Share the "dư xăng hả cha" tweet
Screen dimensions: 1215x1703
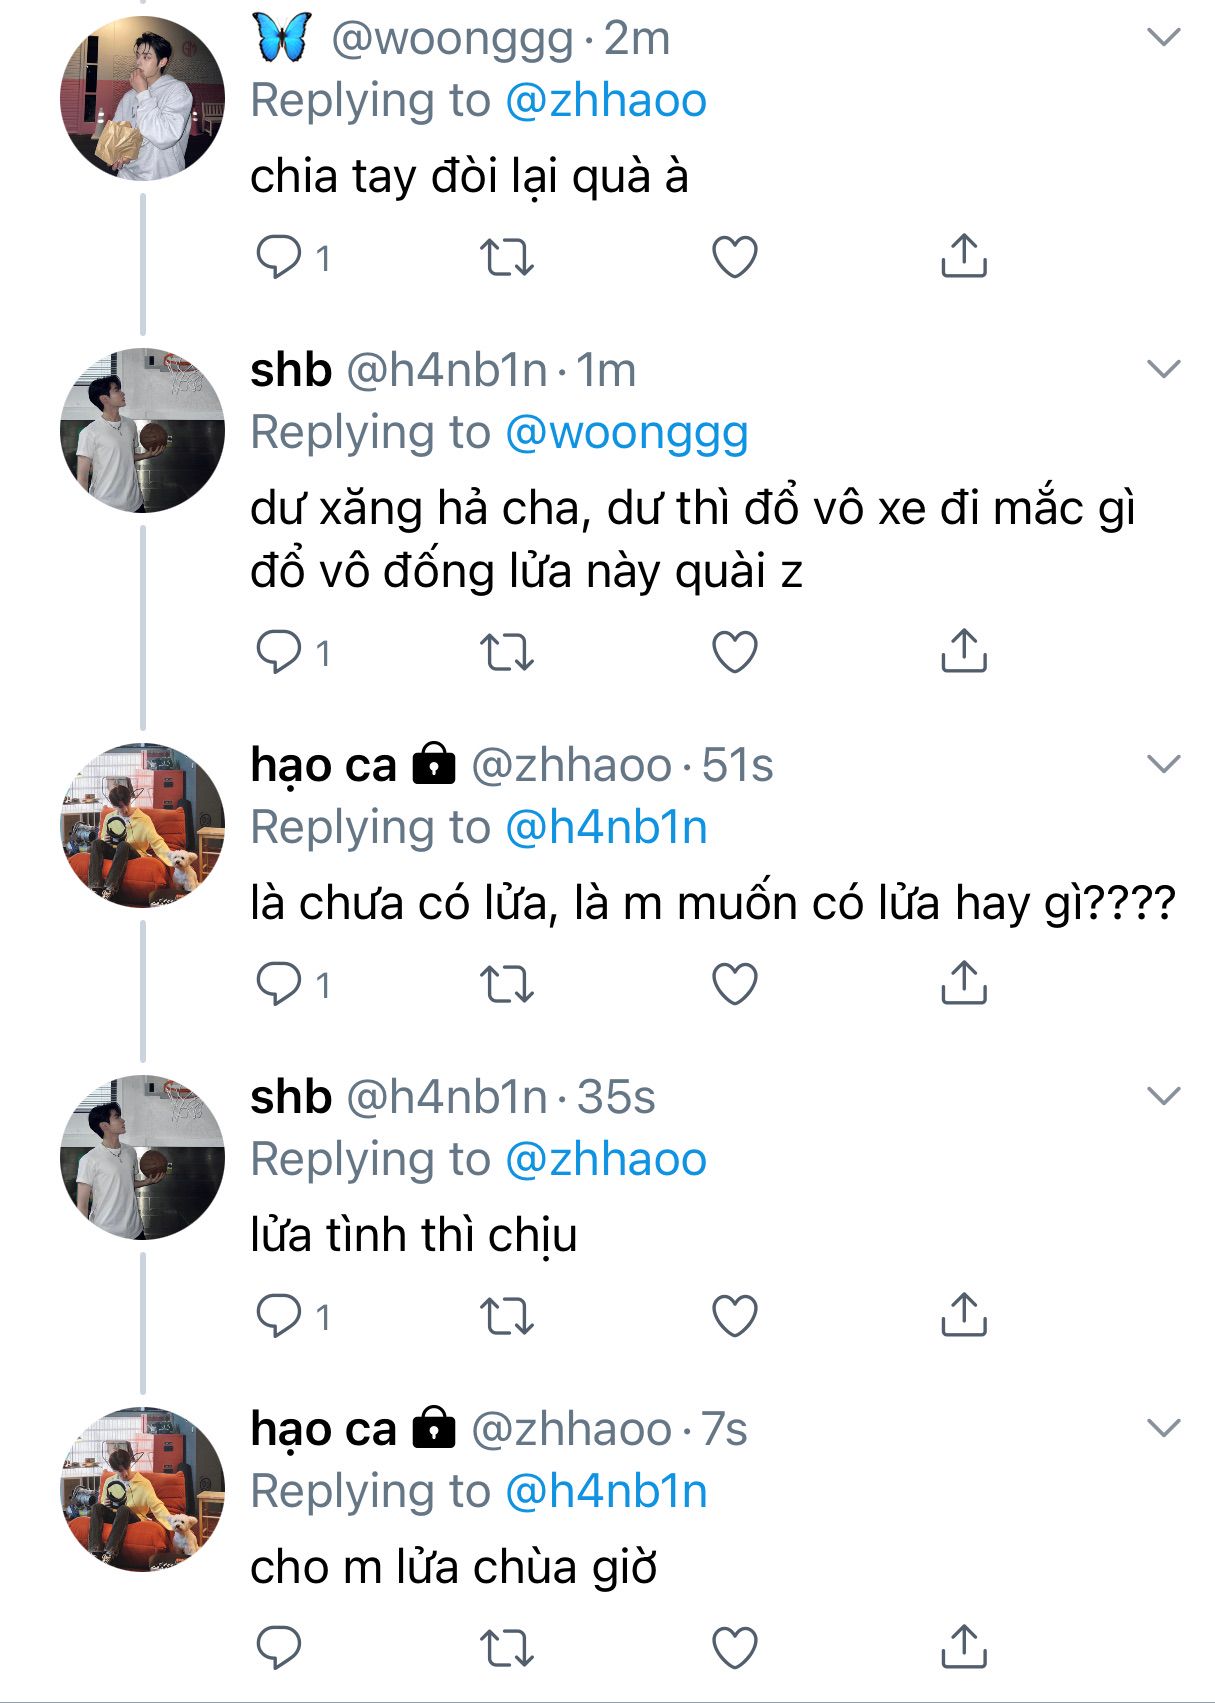963,651
